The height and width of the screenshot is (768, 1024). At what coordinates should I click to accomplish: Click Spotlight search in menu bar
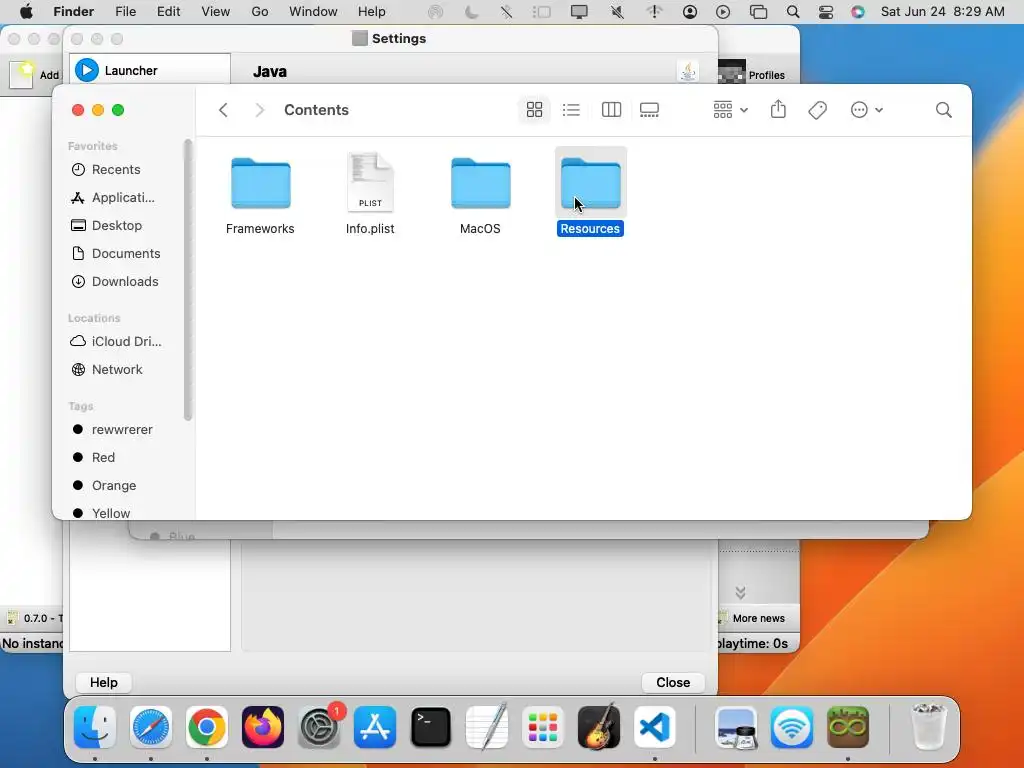tap(793, 12)
